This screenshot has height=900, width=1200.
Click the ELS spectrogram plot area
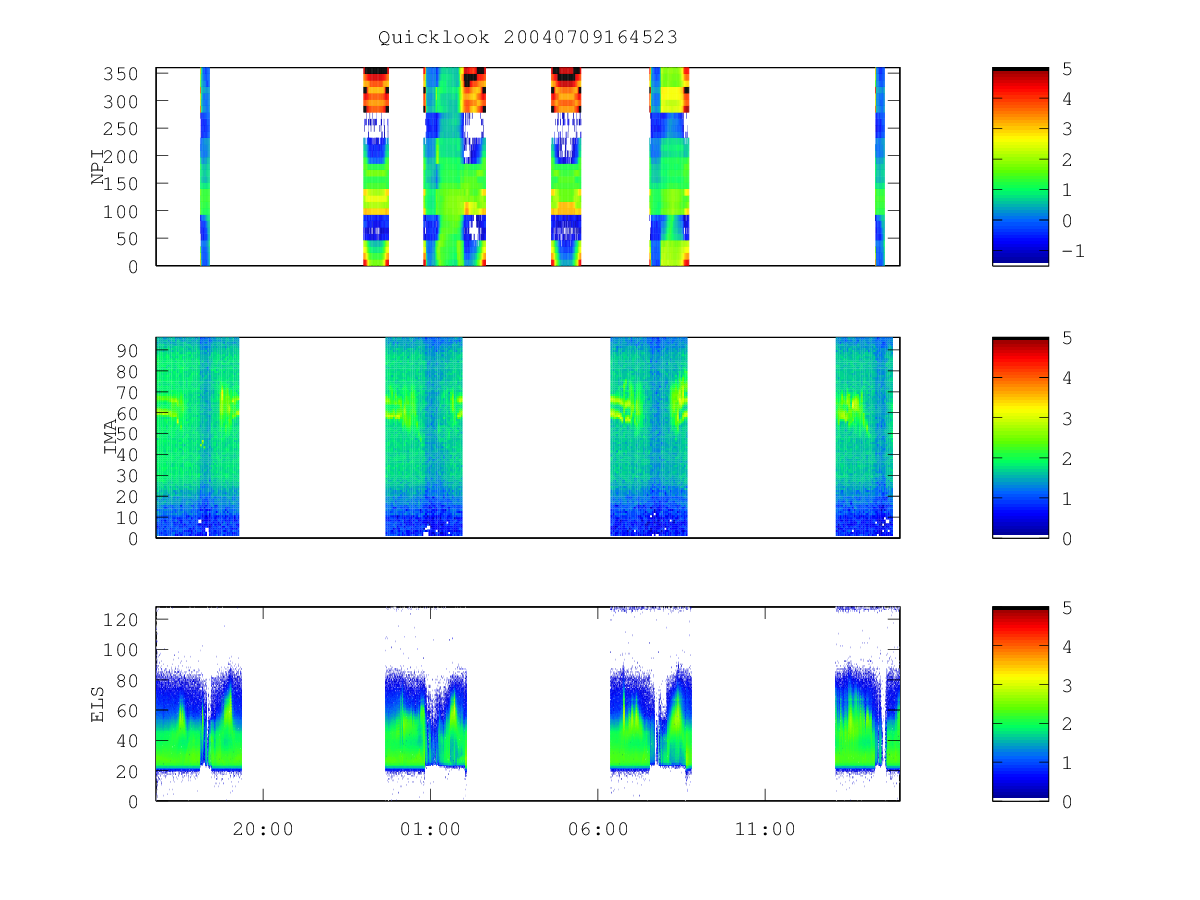click(x=528, y=704)
